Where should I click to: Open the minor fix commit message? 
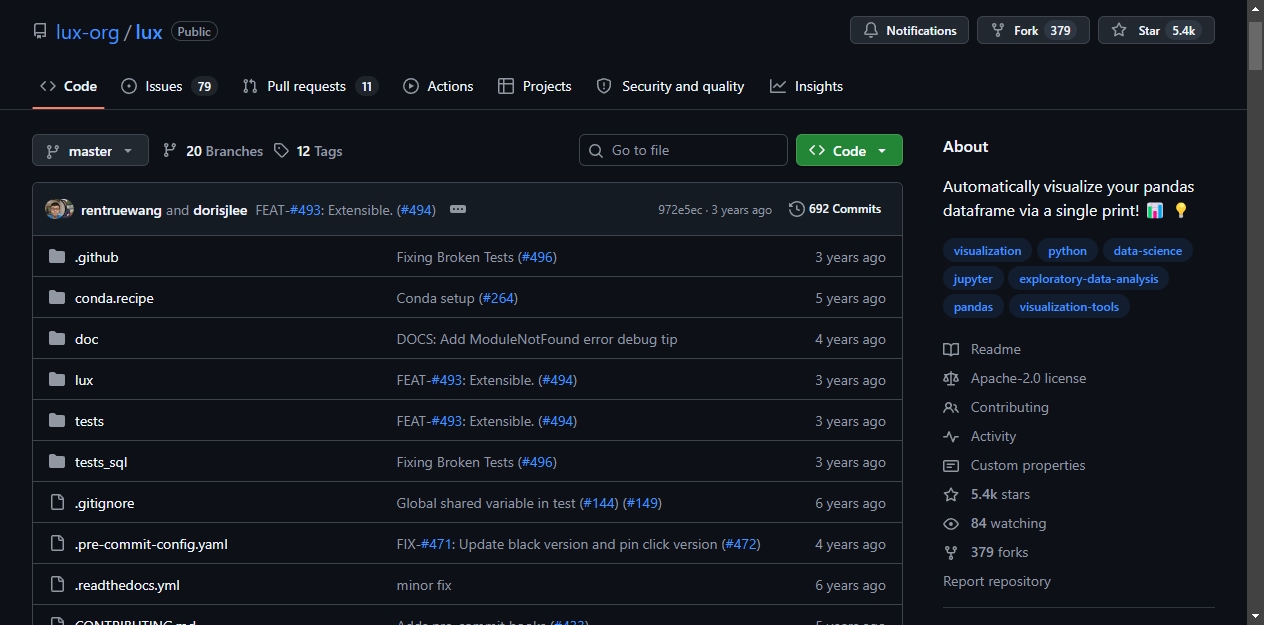pos(424,585)
